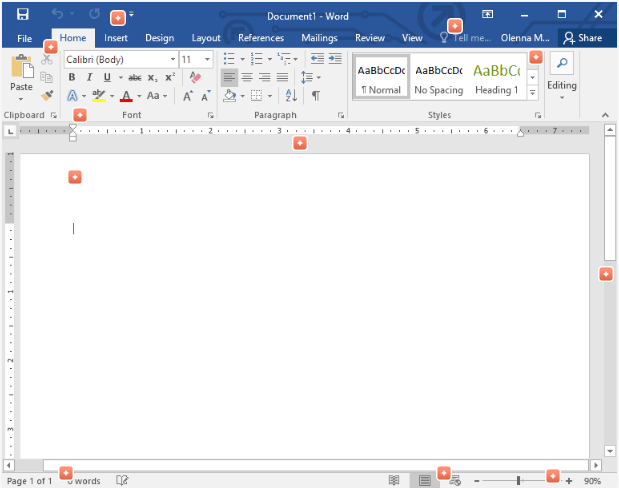Toggle Underline formatting
Screen dimensions: 619x488
click(x=107, y=77)
